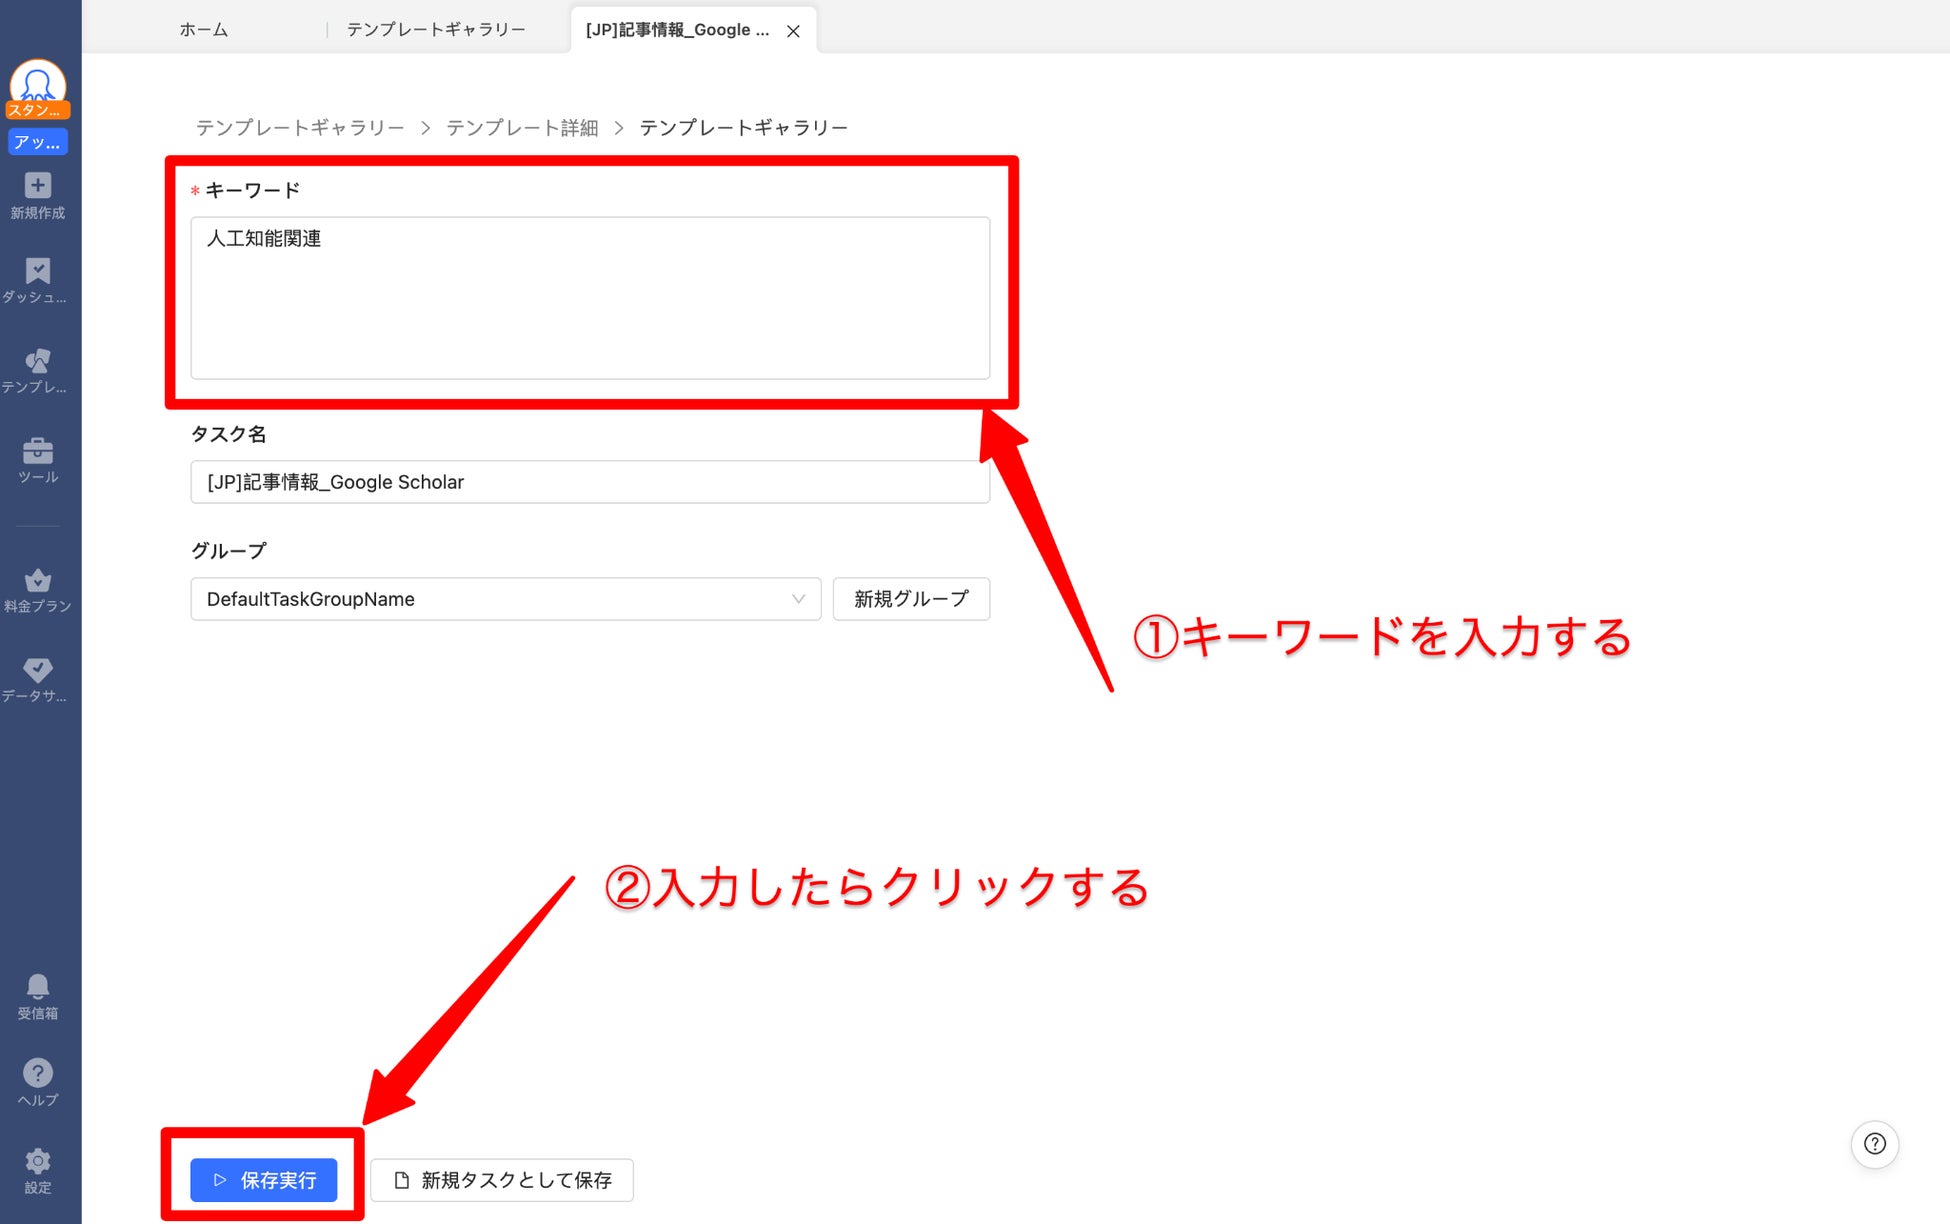Open the ヘルプ question icon in sidebar
The image size is (1950, 1224).
pos(38,1074)
